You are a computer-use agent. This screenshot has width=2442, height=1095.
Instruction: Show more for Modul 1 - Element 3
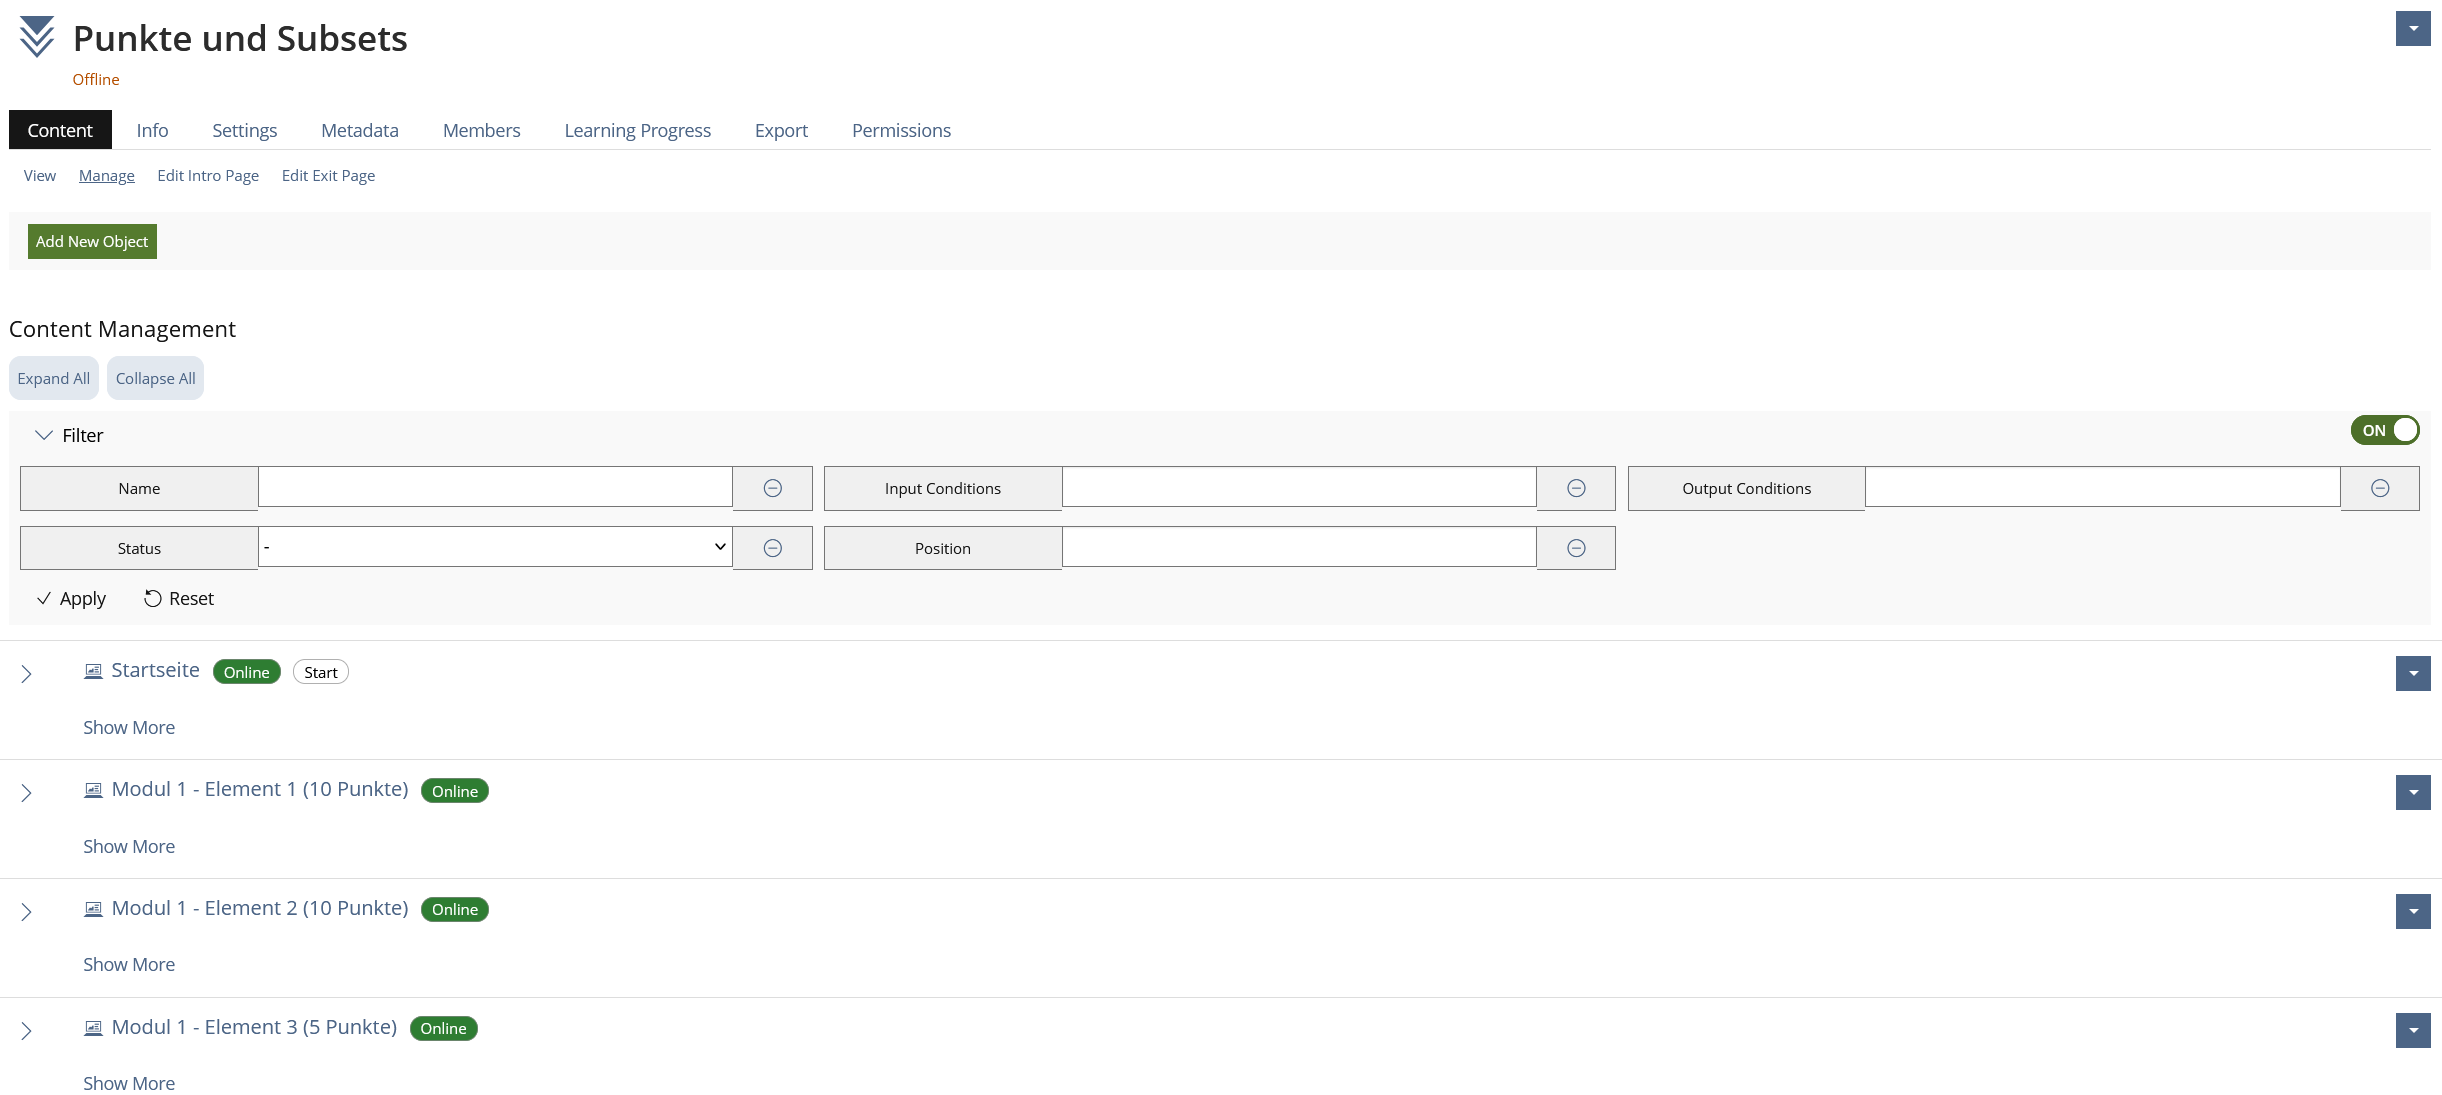(x=129, y=1083)
